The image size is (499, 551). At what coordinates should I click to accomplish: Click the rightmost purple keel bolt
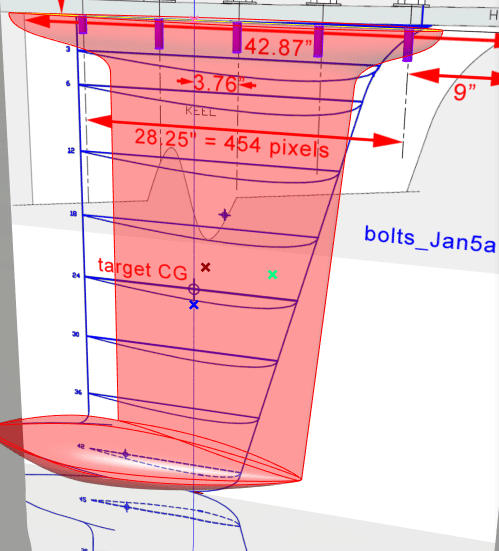click(408, 46)
